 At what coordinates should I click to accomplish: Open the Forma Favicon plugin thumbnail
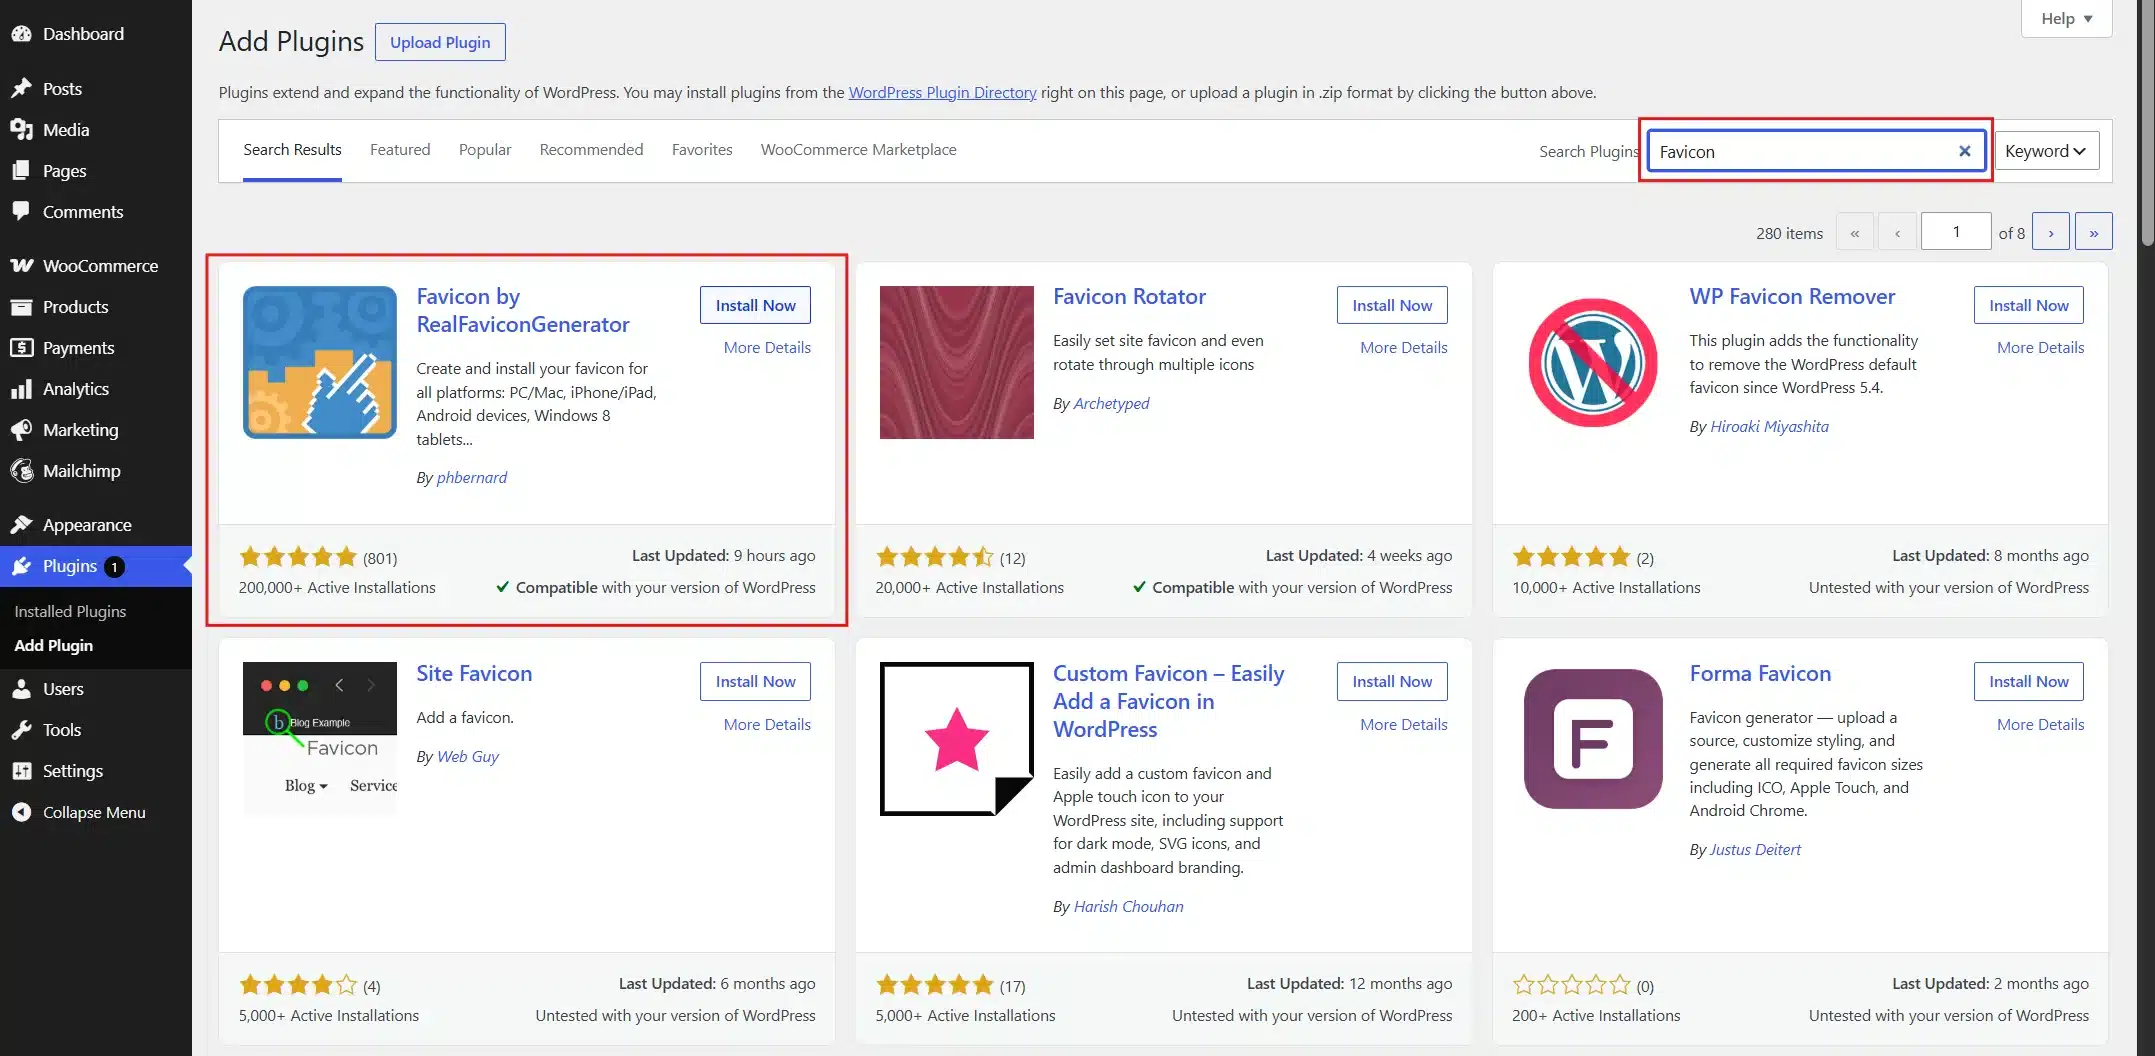1593,738
